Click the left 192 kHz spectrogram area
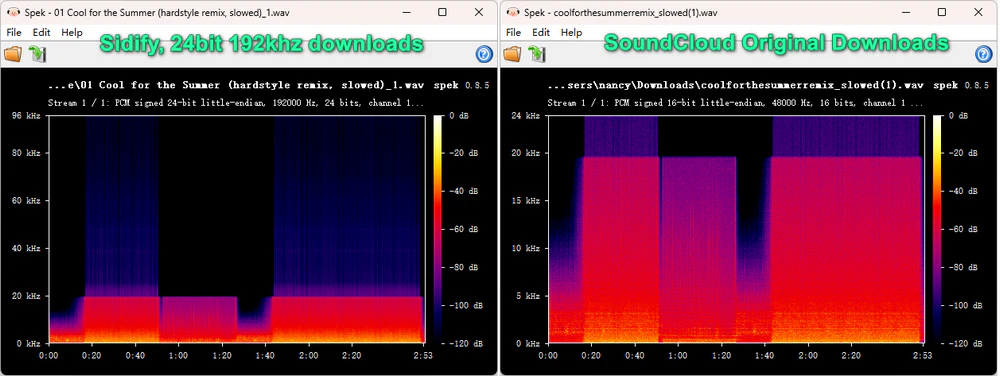The image size is (1000, 376). (237, 229)
